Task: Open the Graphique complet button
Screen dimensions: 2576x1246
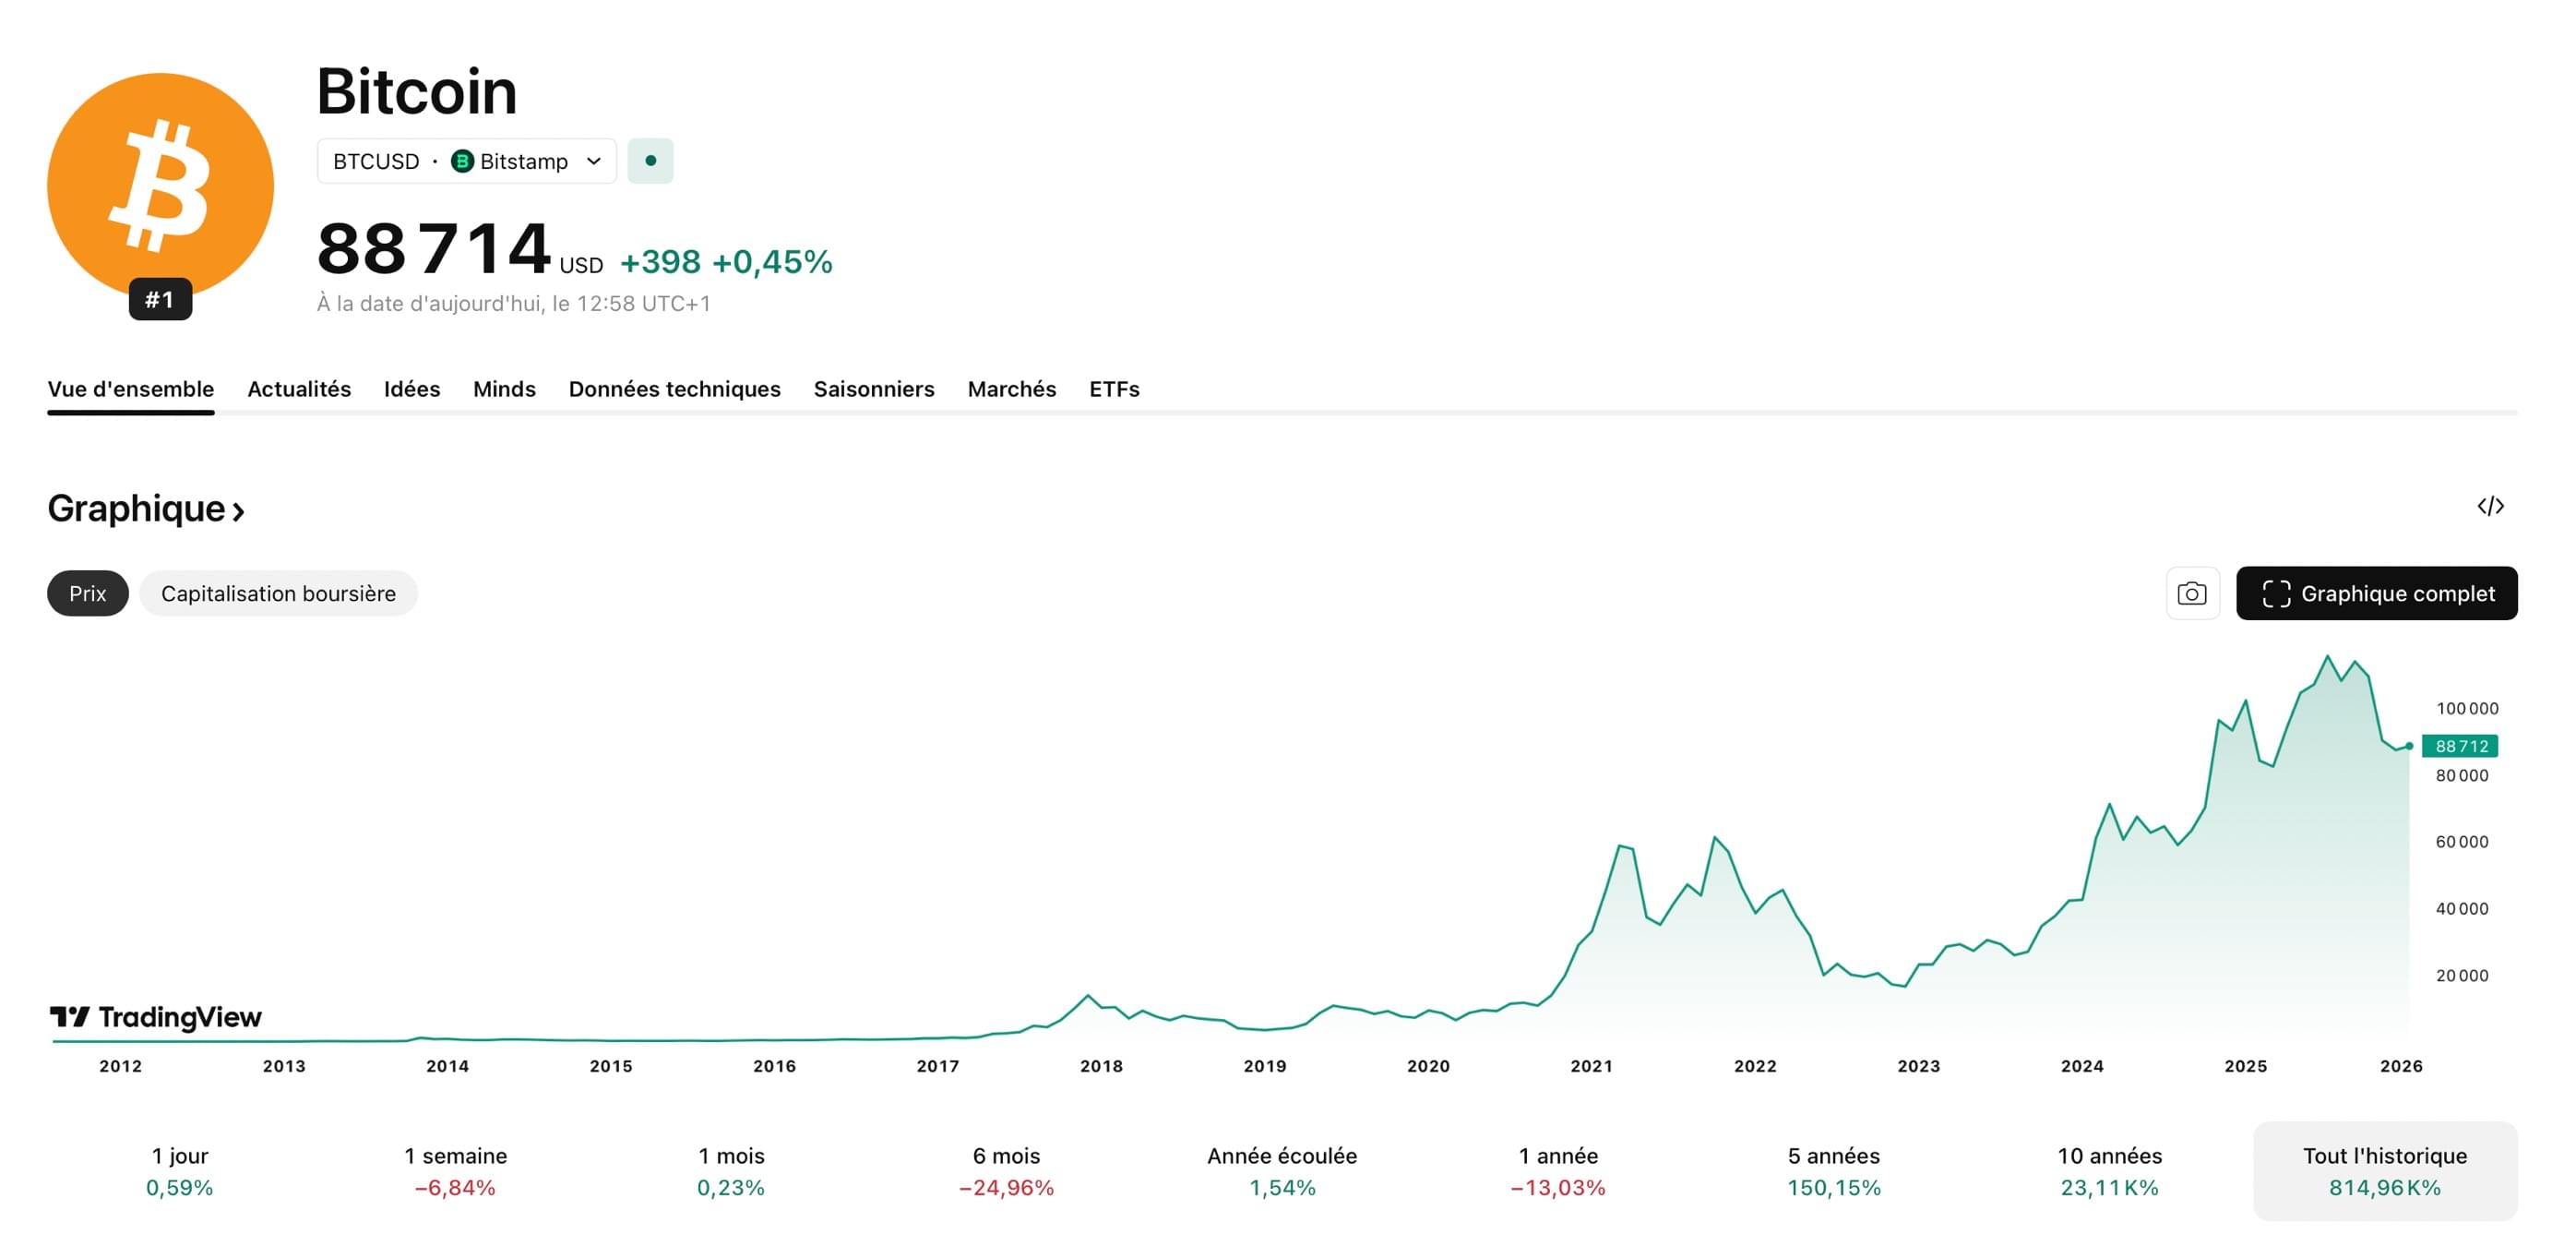Action: pos(2376,593)
